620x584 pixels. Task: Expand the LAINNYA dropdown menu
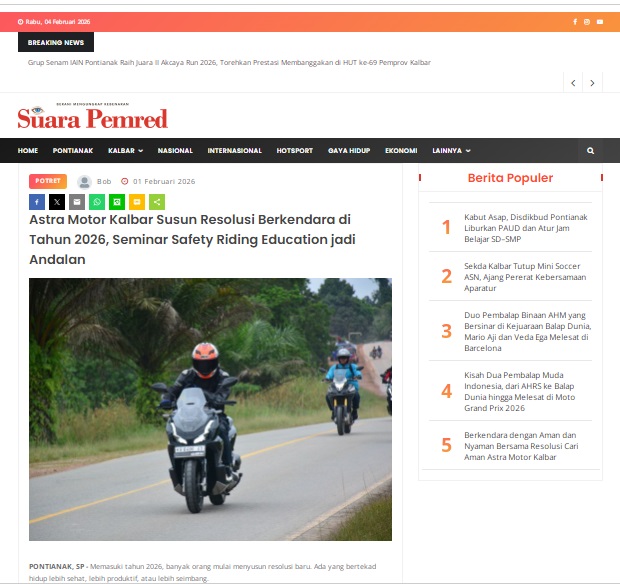[x=451, y=151]
